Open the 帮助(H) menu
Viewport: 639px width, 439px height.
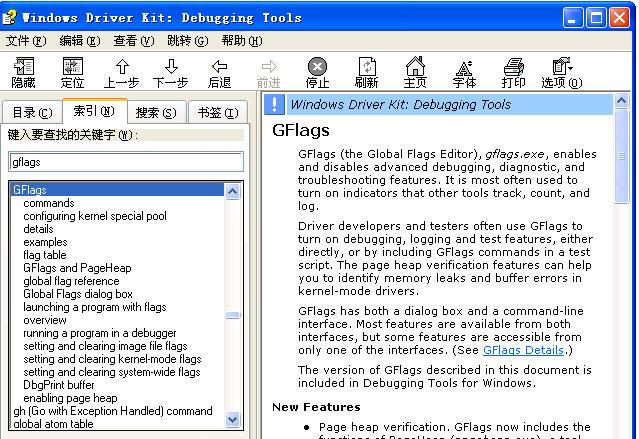click(242, 41)
